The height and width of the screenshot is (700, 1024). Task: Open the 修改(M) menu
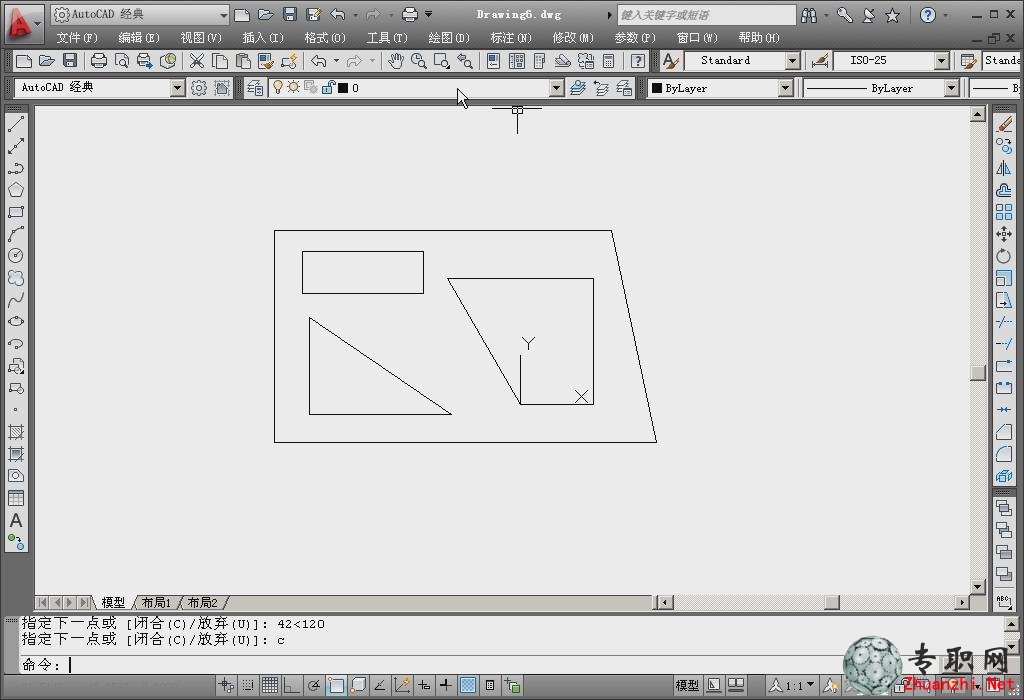point(573,38)
